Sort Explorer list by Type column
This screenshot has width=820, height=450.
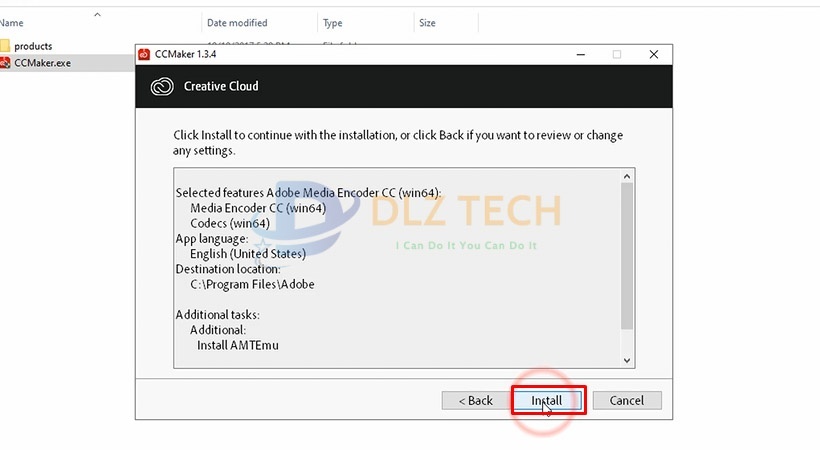click(333, 23)
